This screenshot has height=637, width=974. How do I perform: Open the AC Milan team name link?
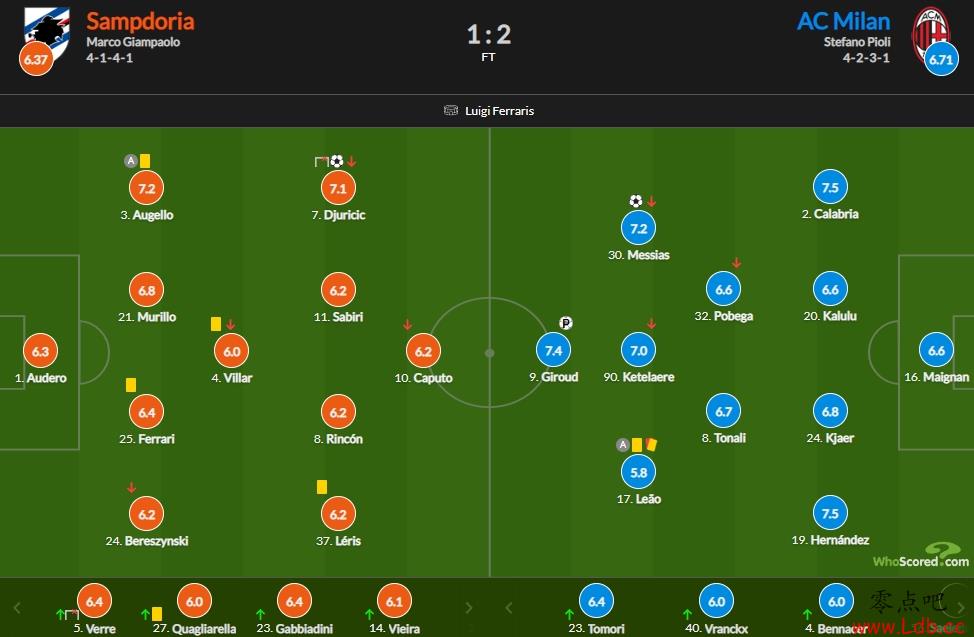pos(844,21)
